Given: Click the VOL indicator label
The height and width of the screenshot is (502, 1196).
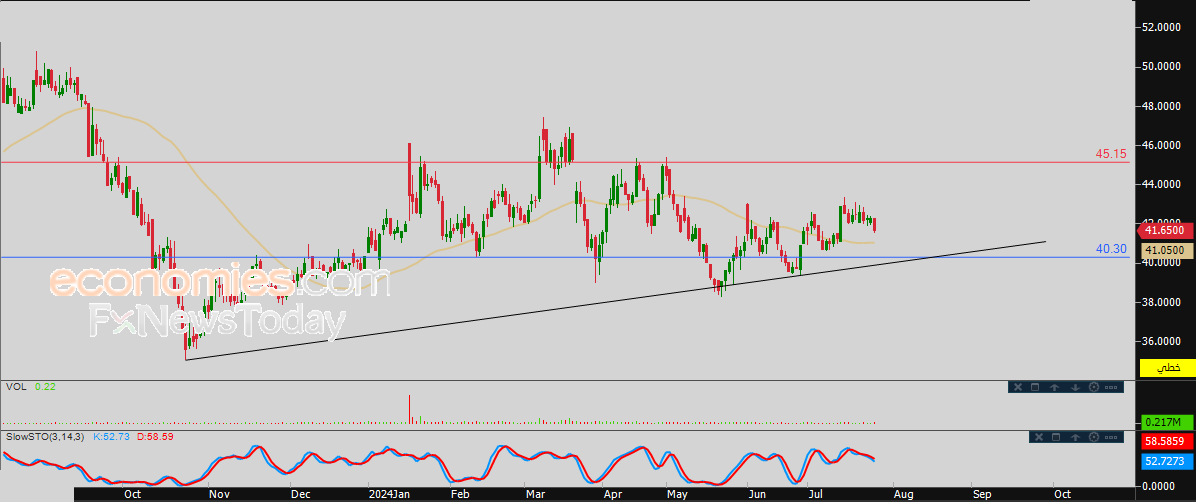Looking at the screenshot, I should tap(16, 387).
